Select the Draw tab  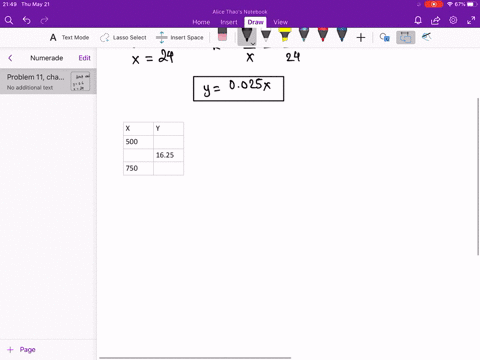pos(255,22)
